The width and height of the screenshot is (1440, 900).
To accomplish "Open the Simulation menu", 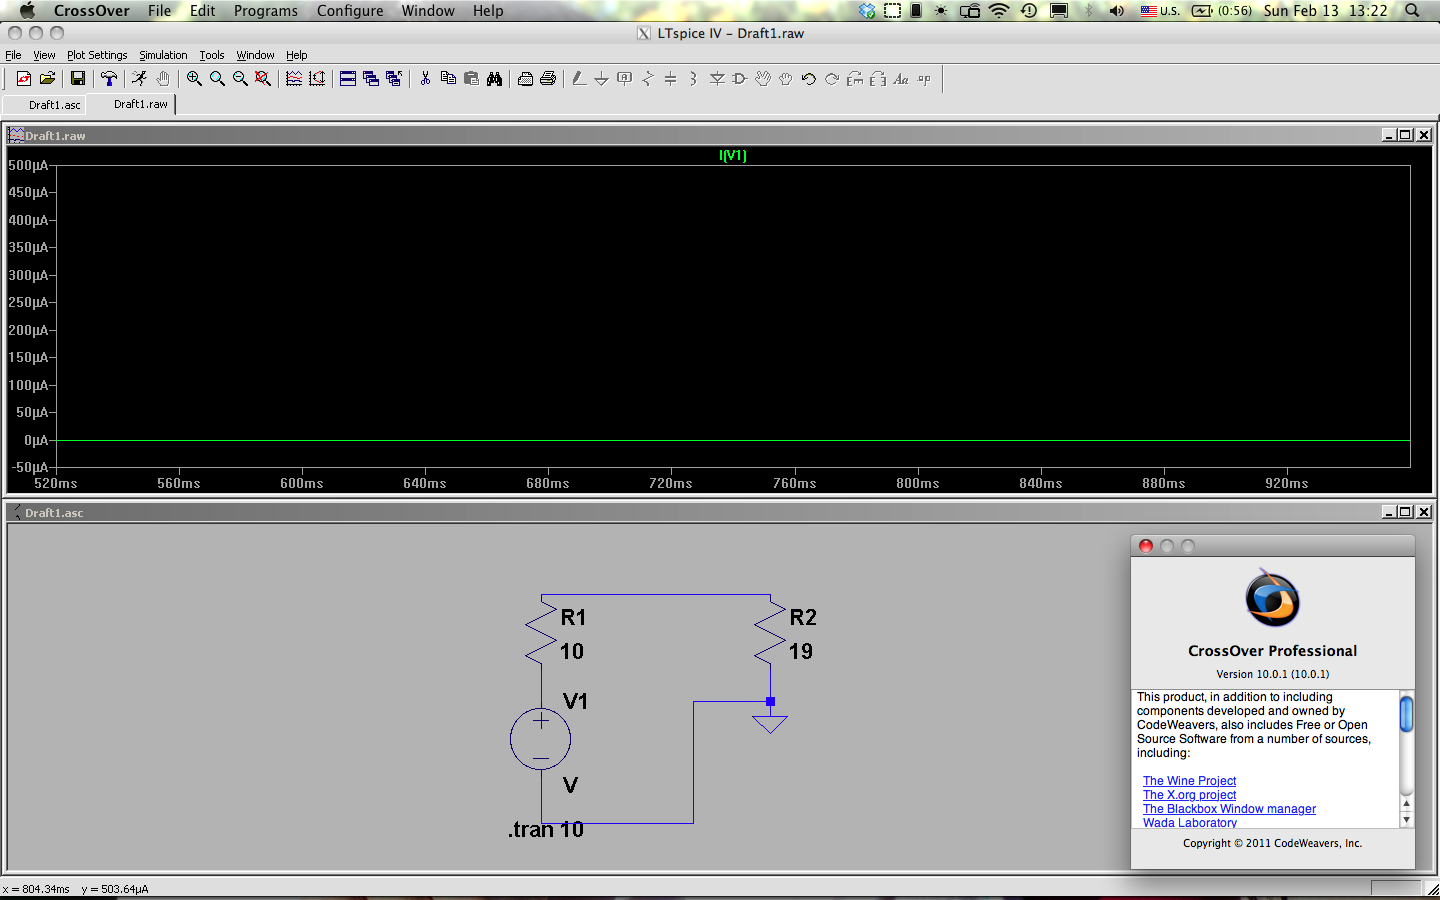I will [x=163, y=55].
